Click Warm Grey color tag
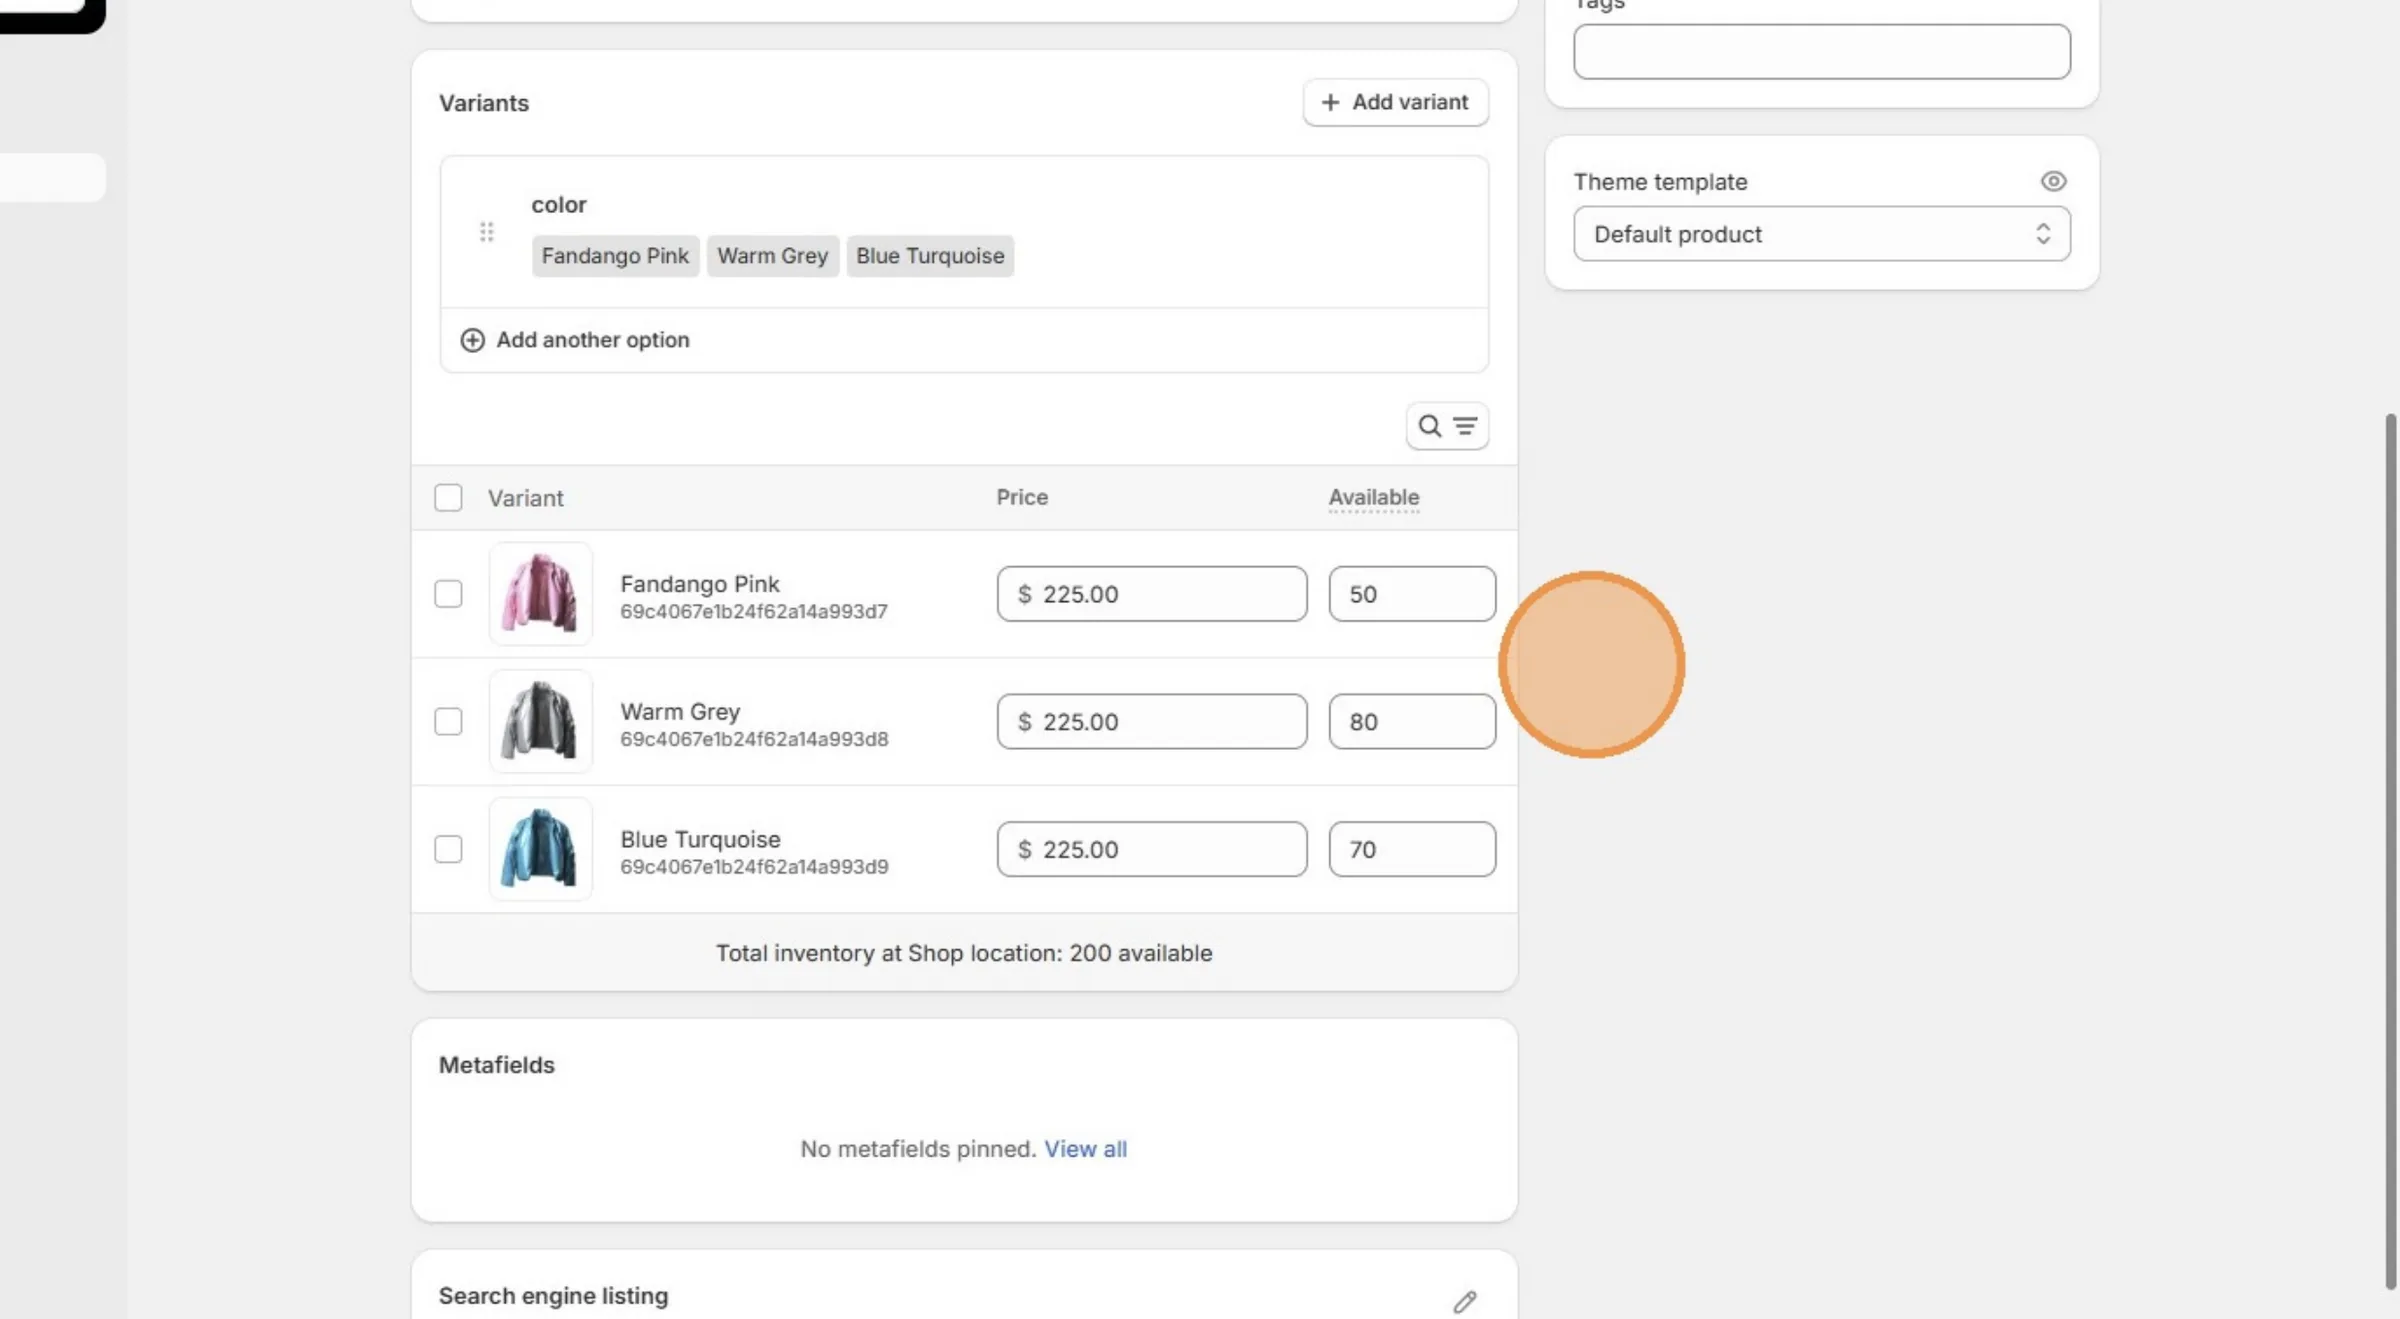This screenshot has width=2400, height=1319. (x=772, y=256)
